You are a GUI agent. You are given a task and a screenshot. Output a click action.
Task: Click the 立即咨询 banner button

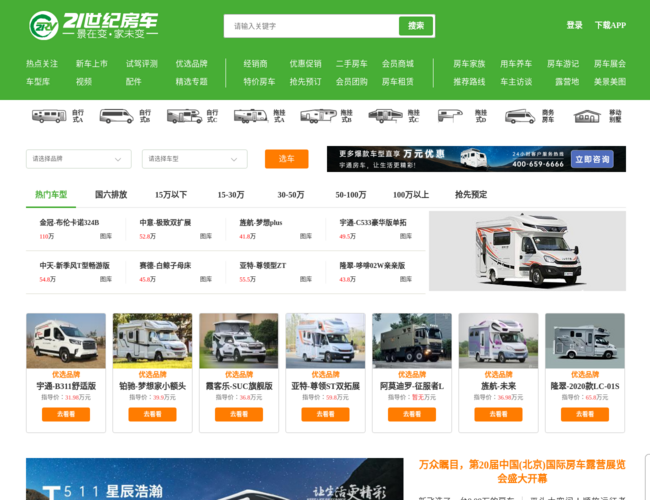point(592,159)
